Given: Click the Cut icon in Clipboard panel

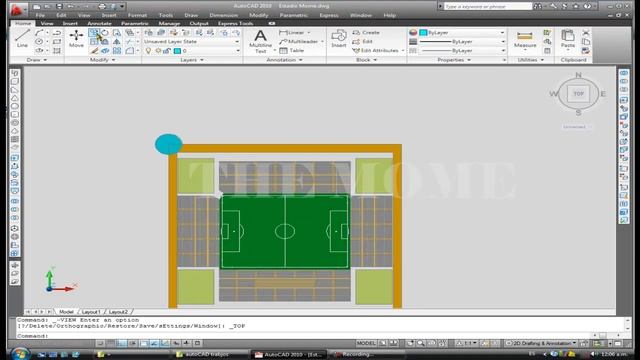Looking at the screenshot, I should click(586, 33).
